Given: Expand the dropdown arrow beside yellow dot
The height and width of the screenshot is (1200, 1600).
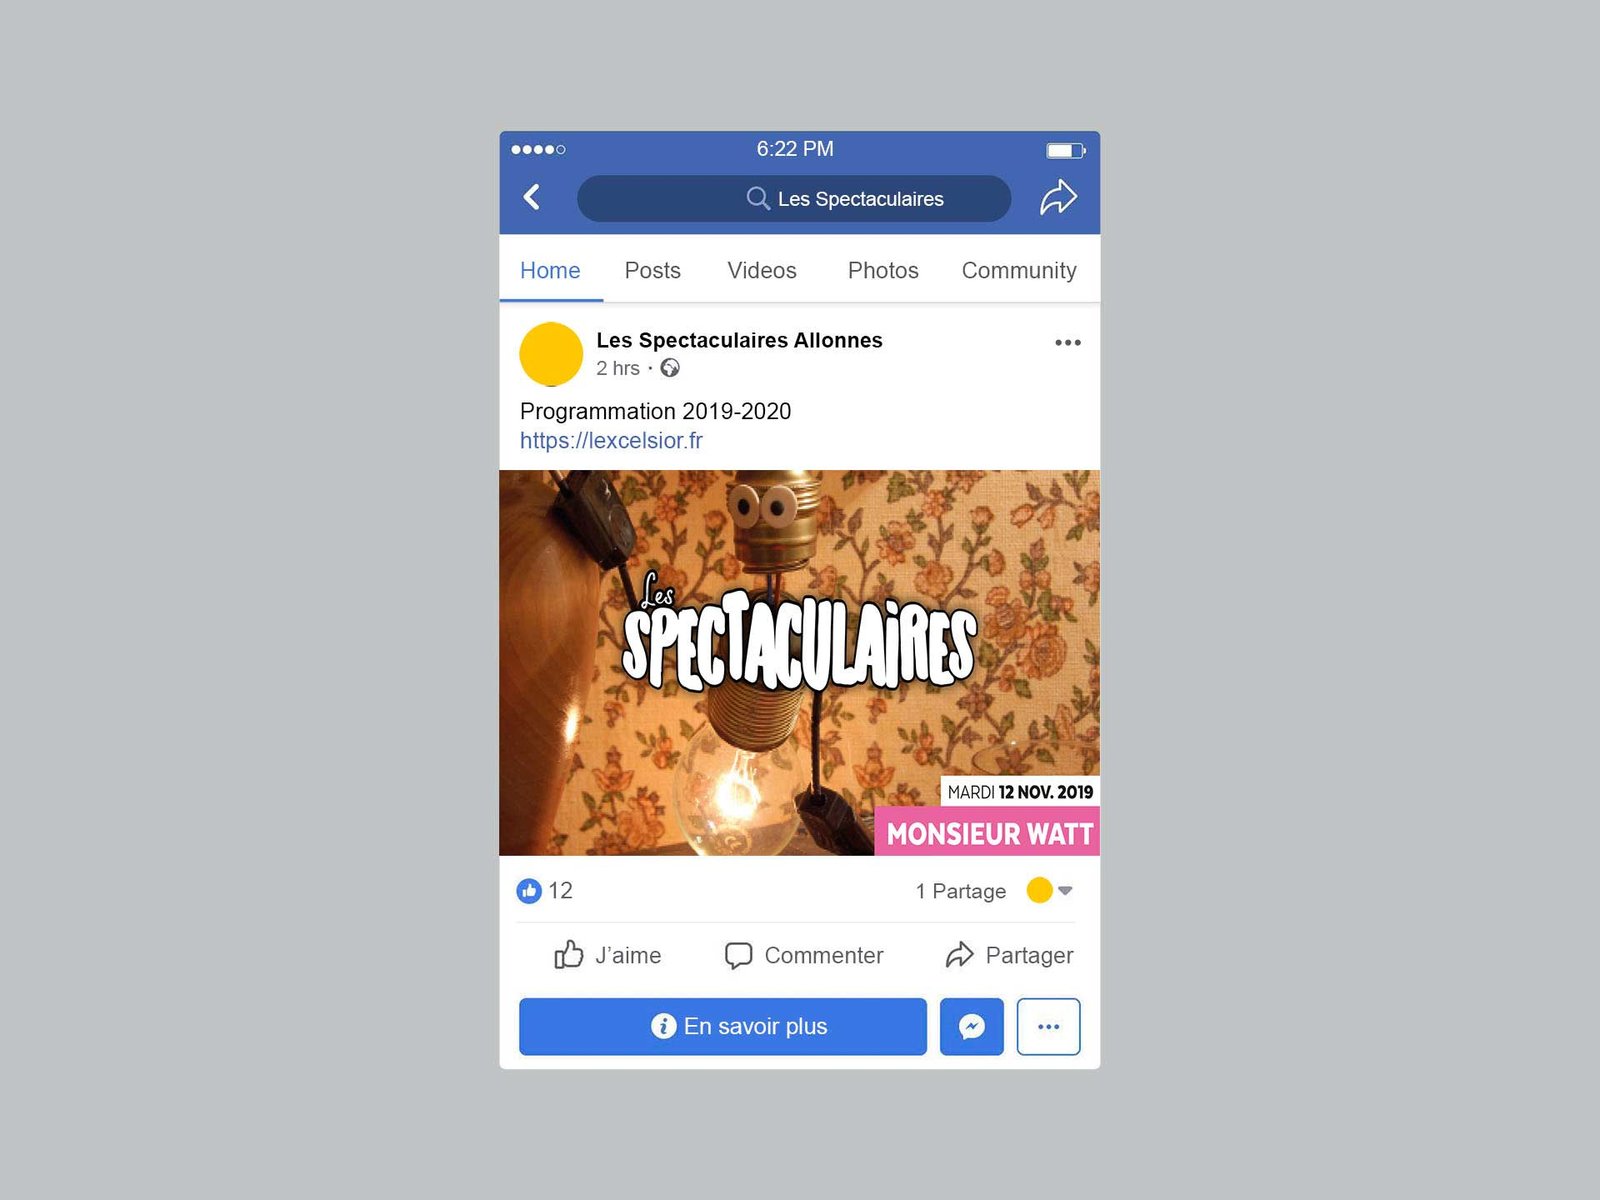Looking at the screenshot, I should click(1065, 890).
